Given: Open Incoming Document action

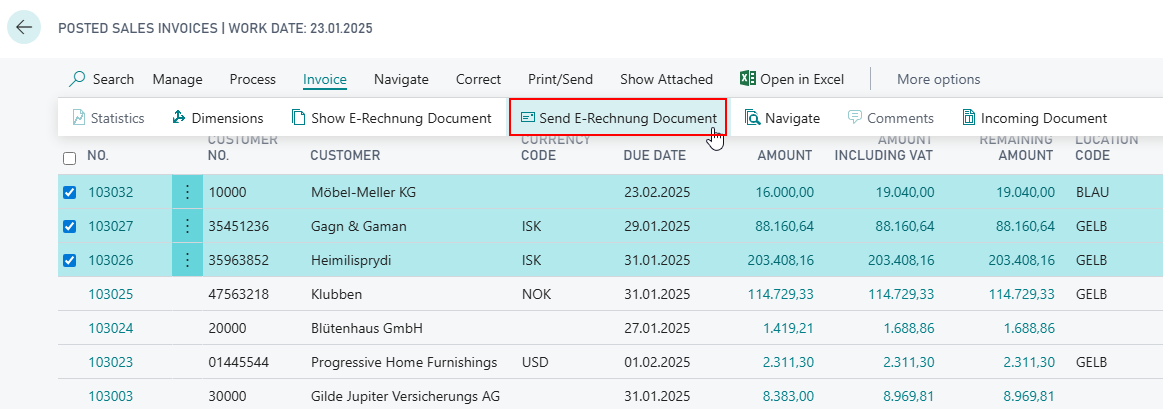Looking at the screenshot, I should pyautogui.click(x=1034, y=118).
